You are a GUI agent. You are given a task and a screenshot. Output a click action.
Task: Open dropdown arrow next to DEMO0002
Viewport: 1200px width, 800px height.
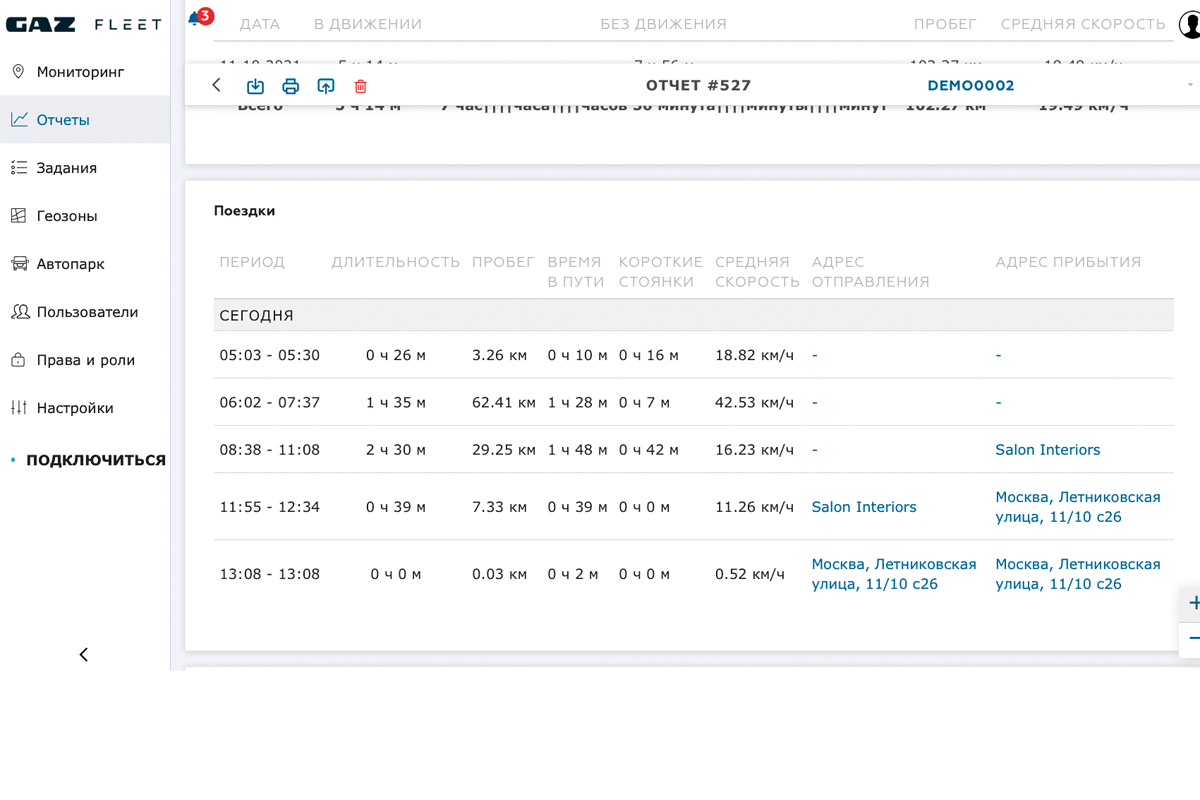pyautogui.click(x=1190, y=85)
